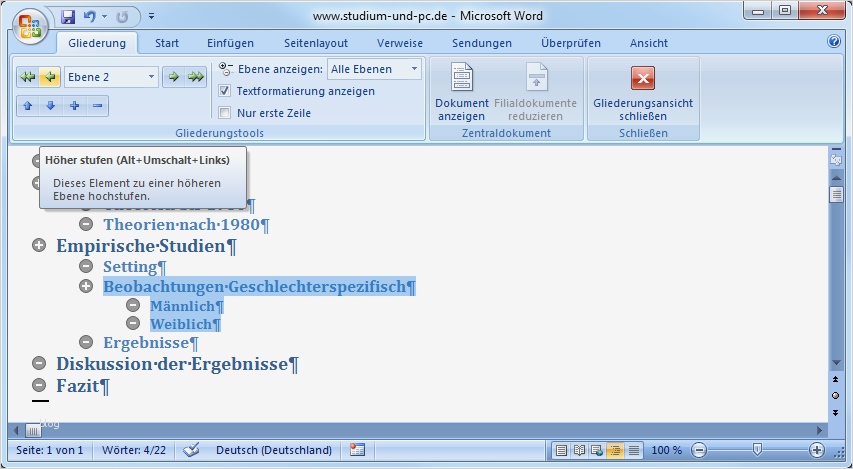Switch to Full Screen Reading view
Screen dimensions: 853x469
[x=579, y=450]
